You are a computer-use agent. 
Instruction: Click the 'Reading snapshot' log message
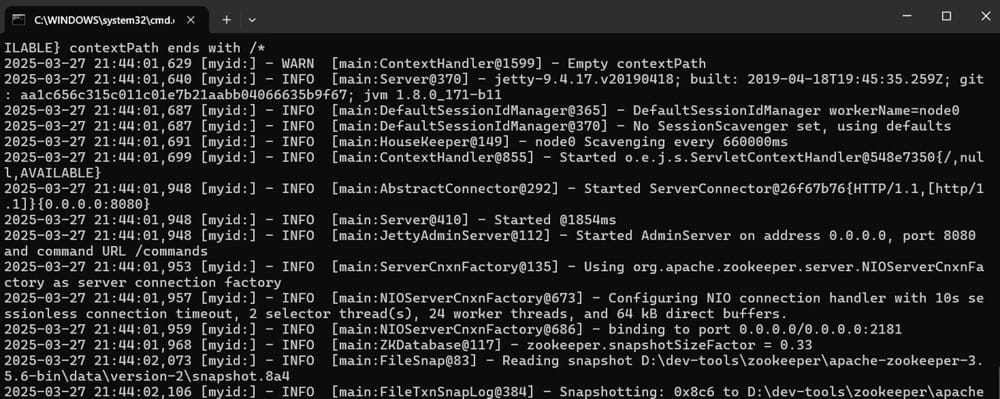(568, 360)
